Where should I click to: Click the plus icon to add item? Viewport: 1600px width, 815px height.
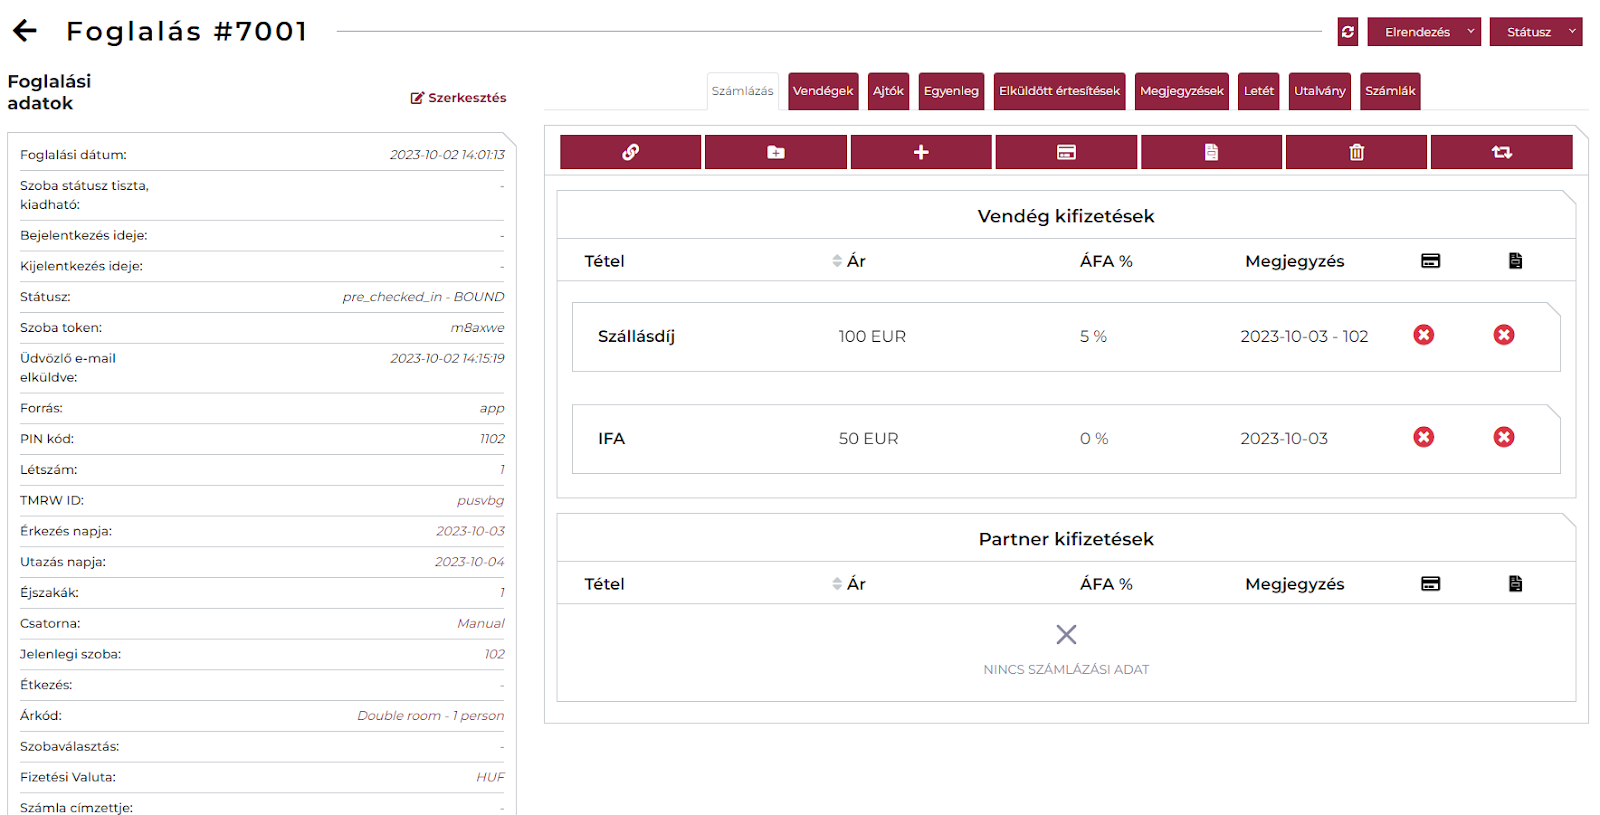tap(921, 152)
